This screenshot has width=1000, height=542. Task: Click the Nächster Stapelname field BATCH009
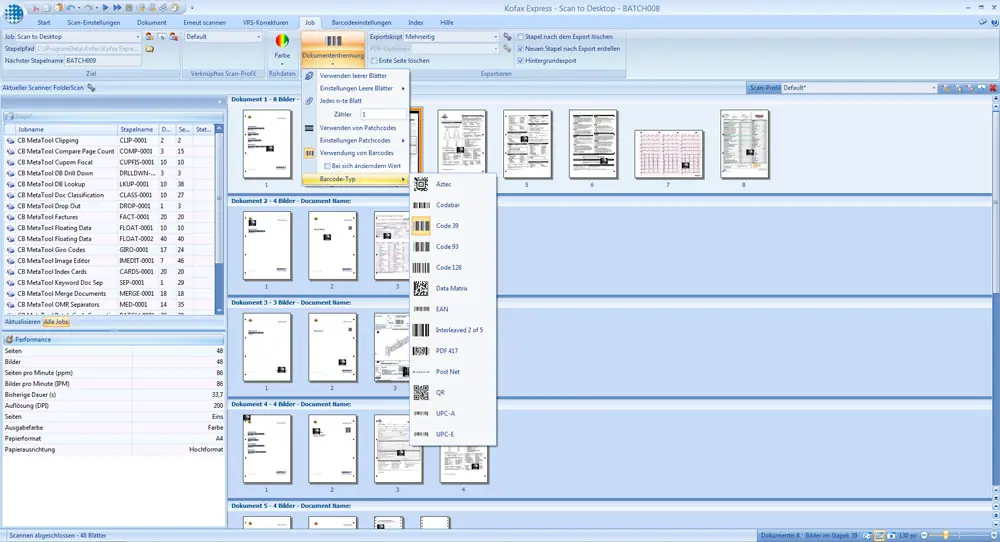103,61
